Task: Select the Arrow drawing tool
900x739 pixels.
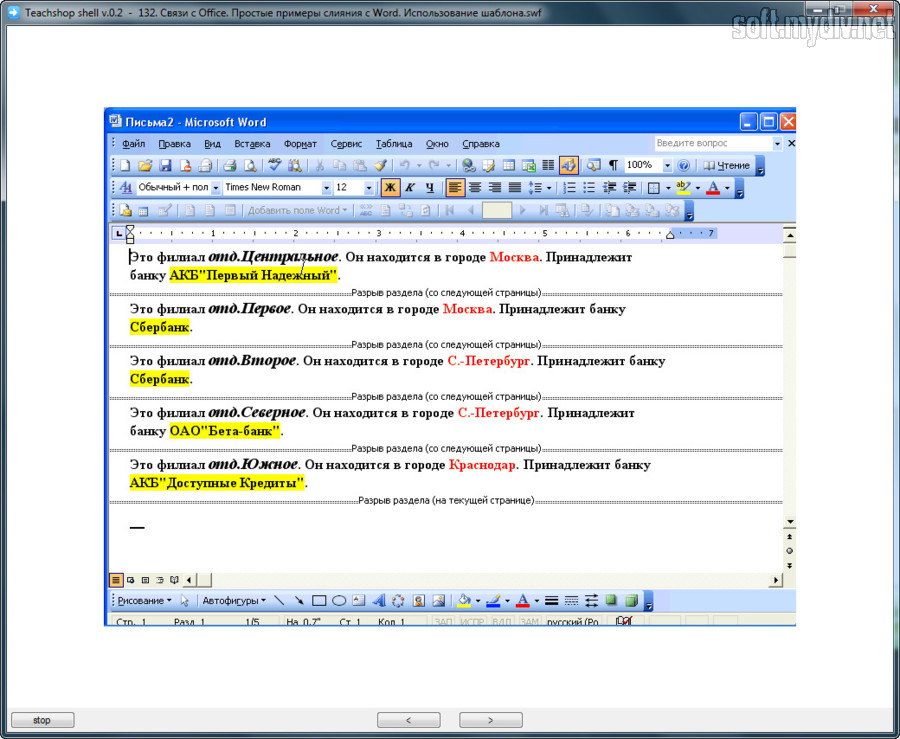Action: tap(299, 601)
